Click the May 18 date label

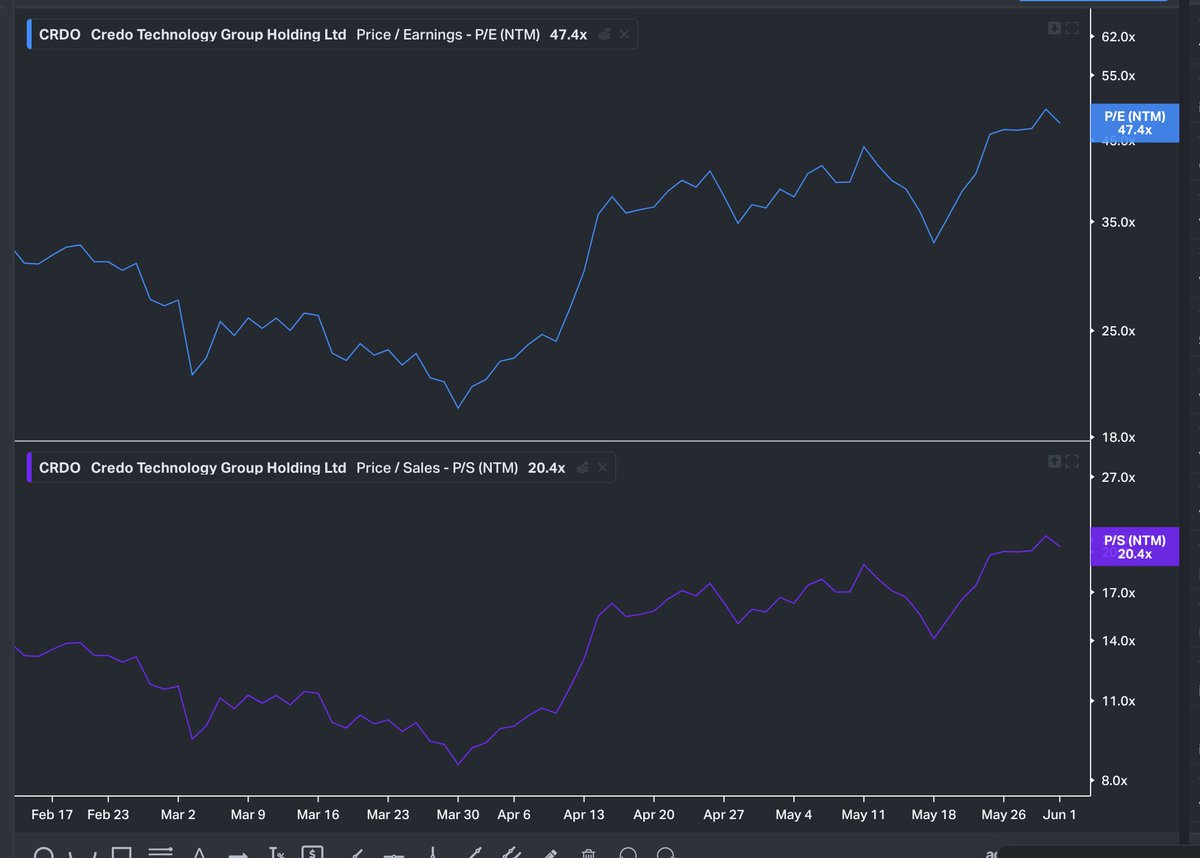point(933,815)
